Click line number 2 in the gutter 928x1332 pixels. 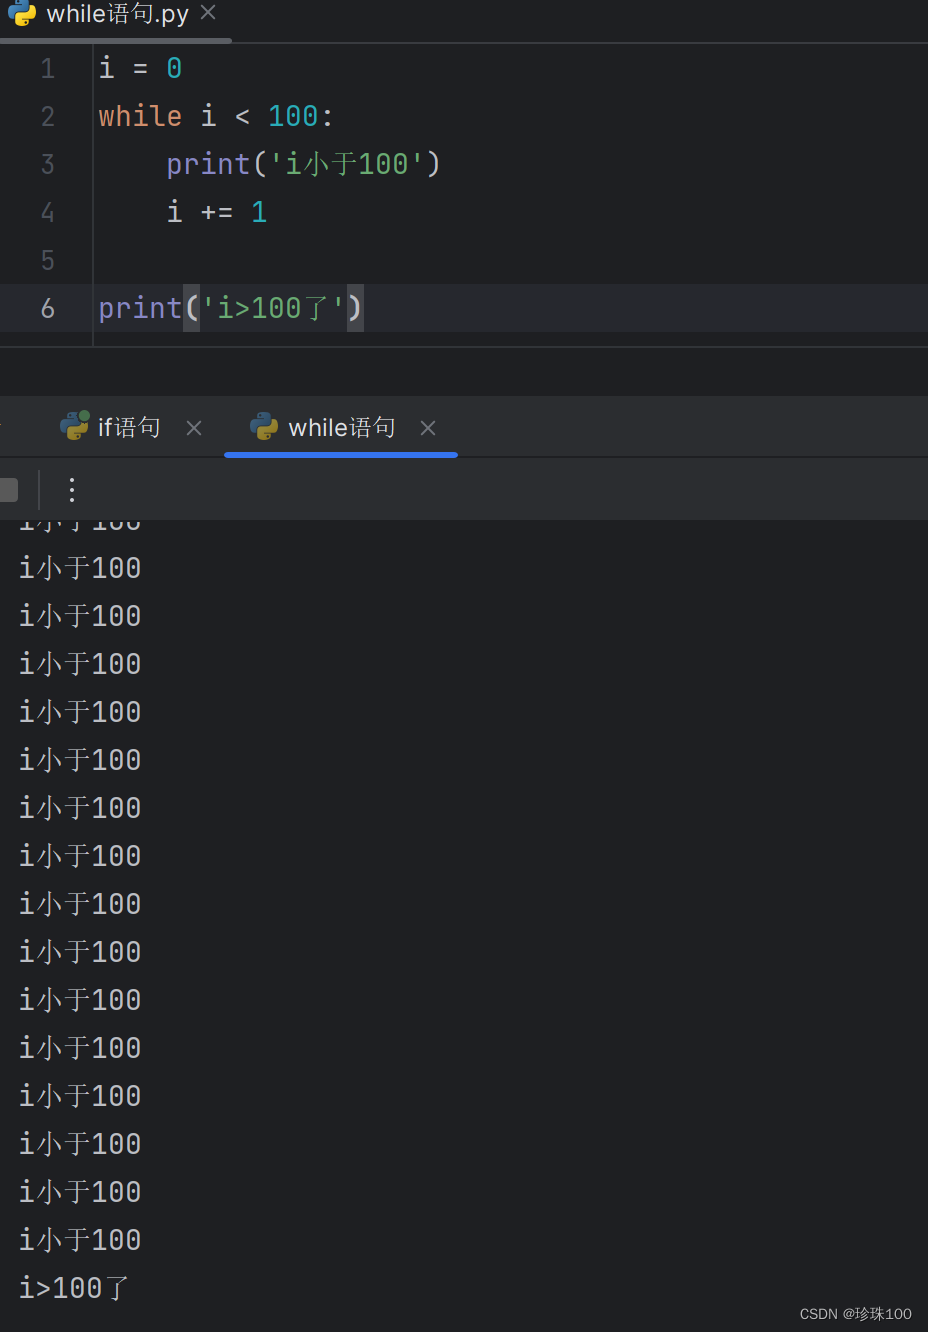(47, 116)
